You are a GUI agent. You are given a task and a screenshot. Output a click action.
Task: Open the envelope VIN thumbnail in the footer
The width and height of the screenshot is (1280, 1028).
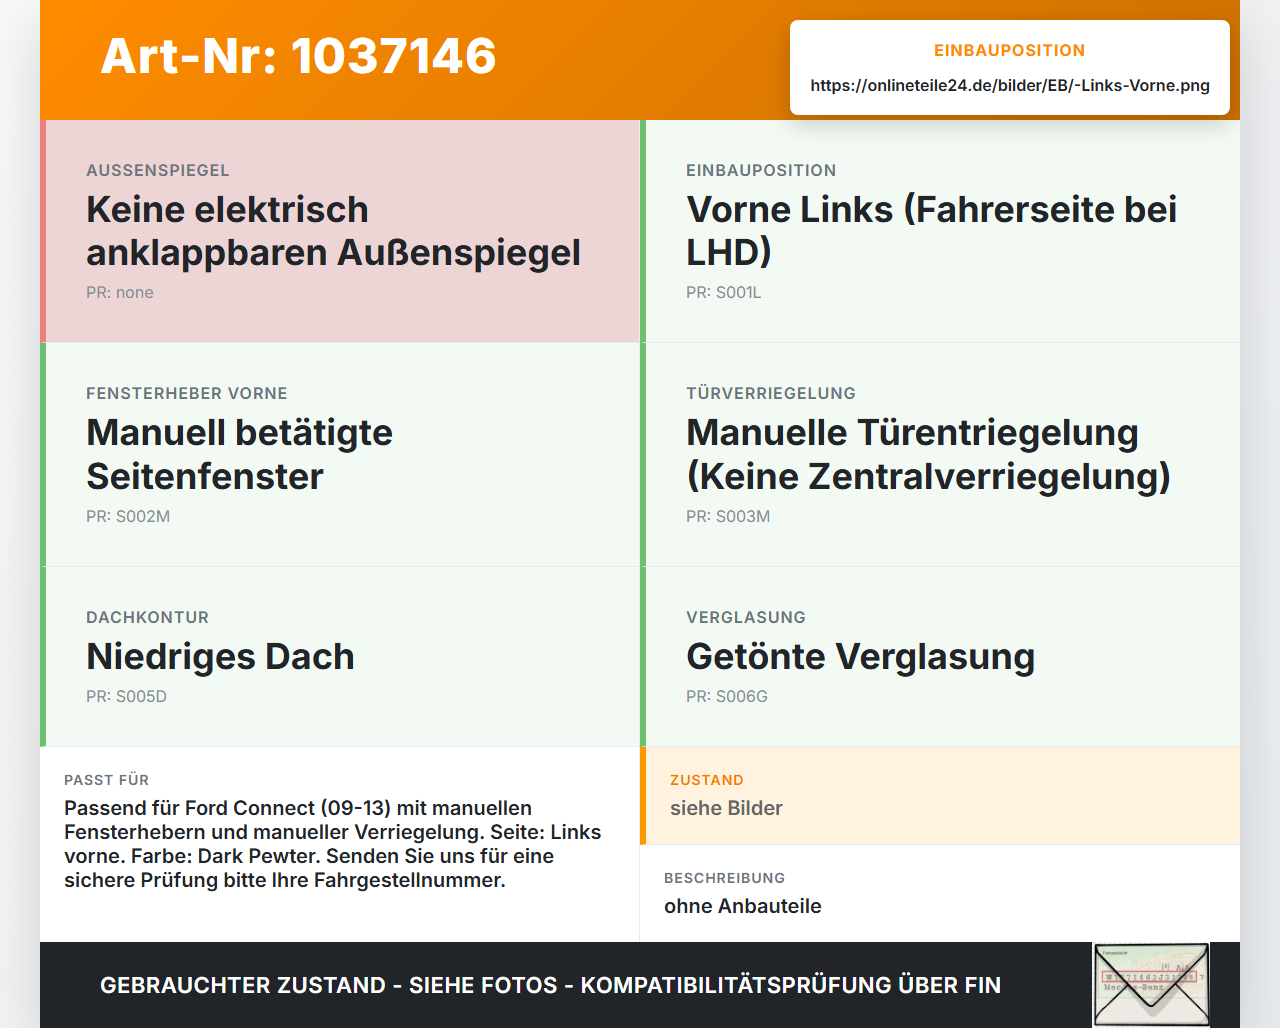pyautogui.click(x=1151, y=985)
